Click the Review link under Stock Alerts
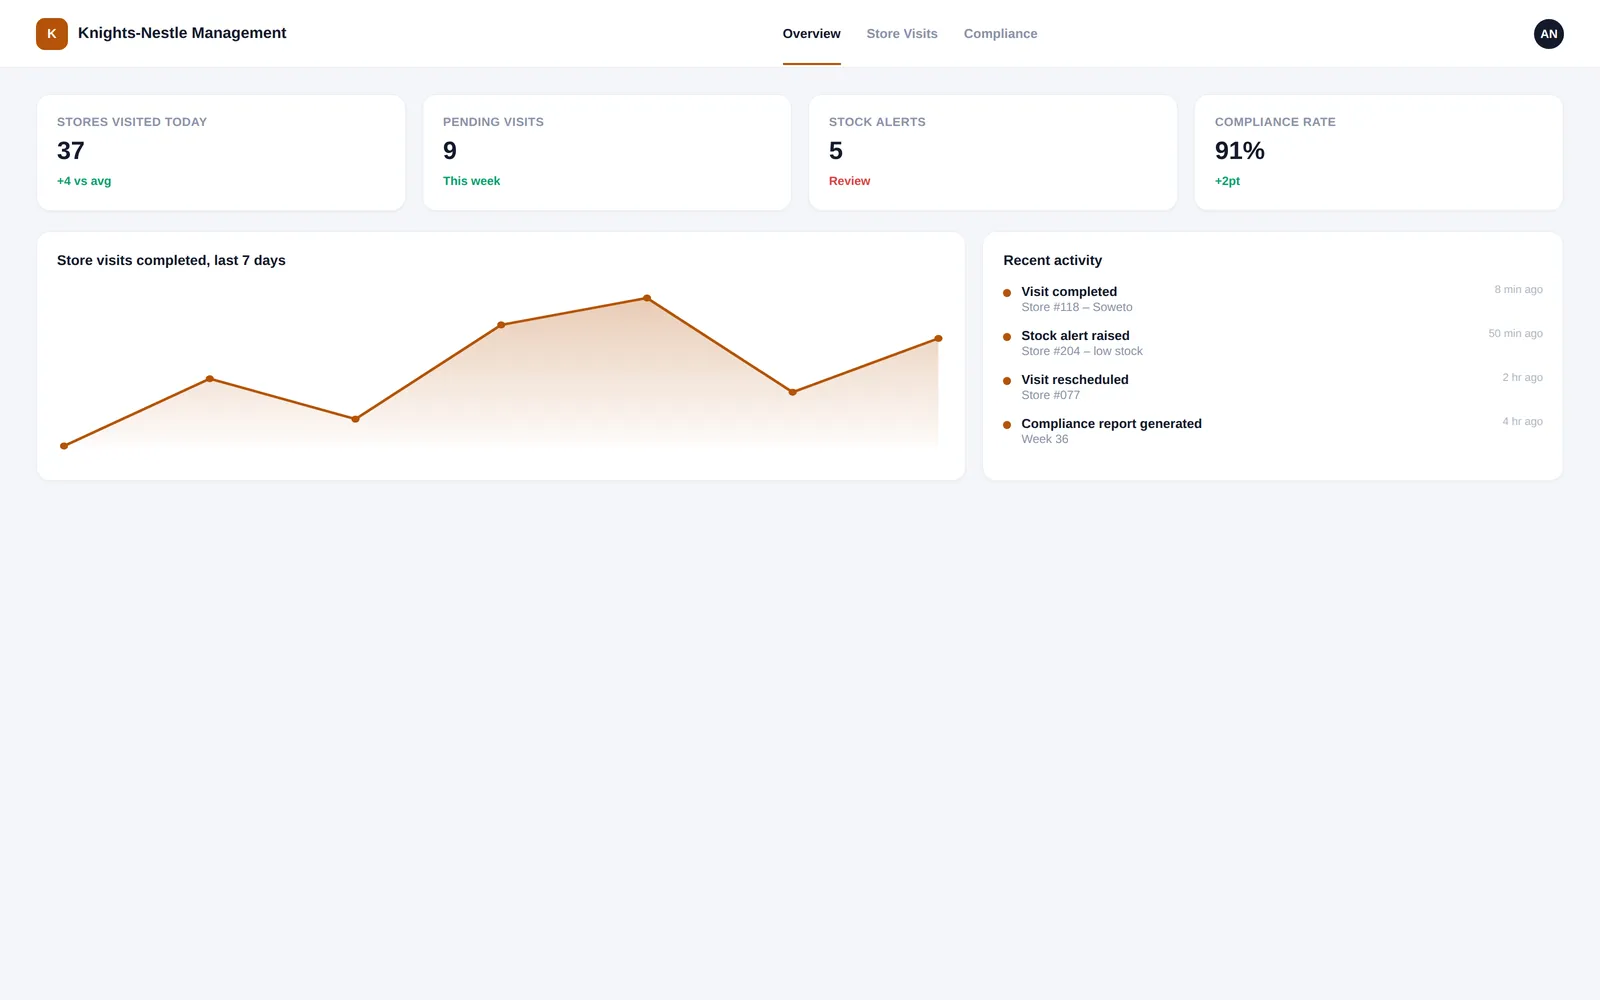1600x1000 pixels. [x=849, y=181]
